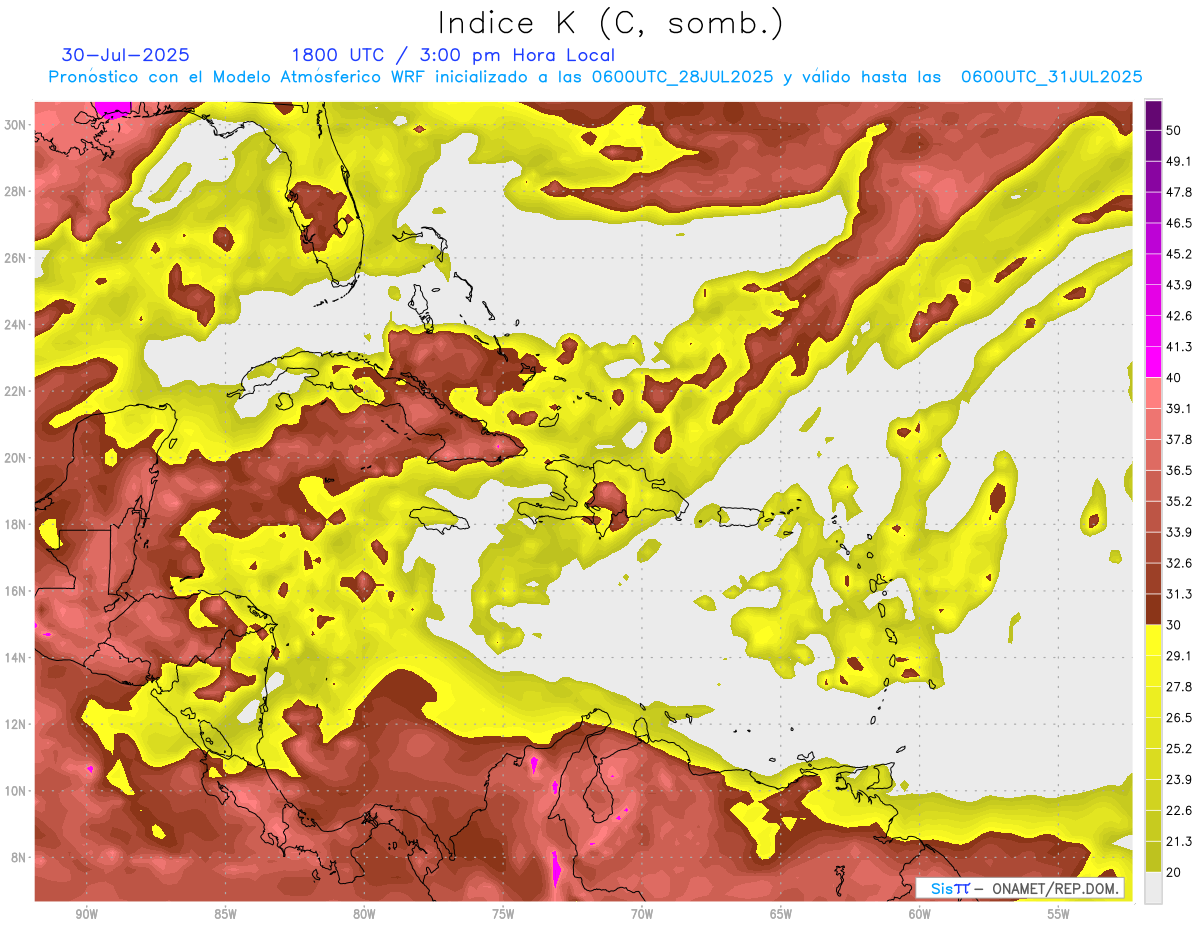Click the "45.2" color scale label
The height and width of the screenshot is (927, 1200).
1179,255
